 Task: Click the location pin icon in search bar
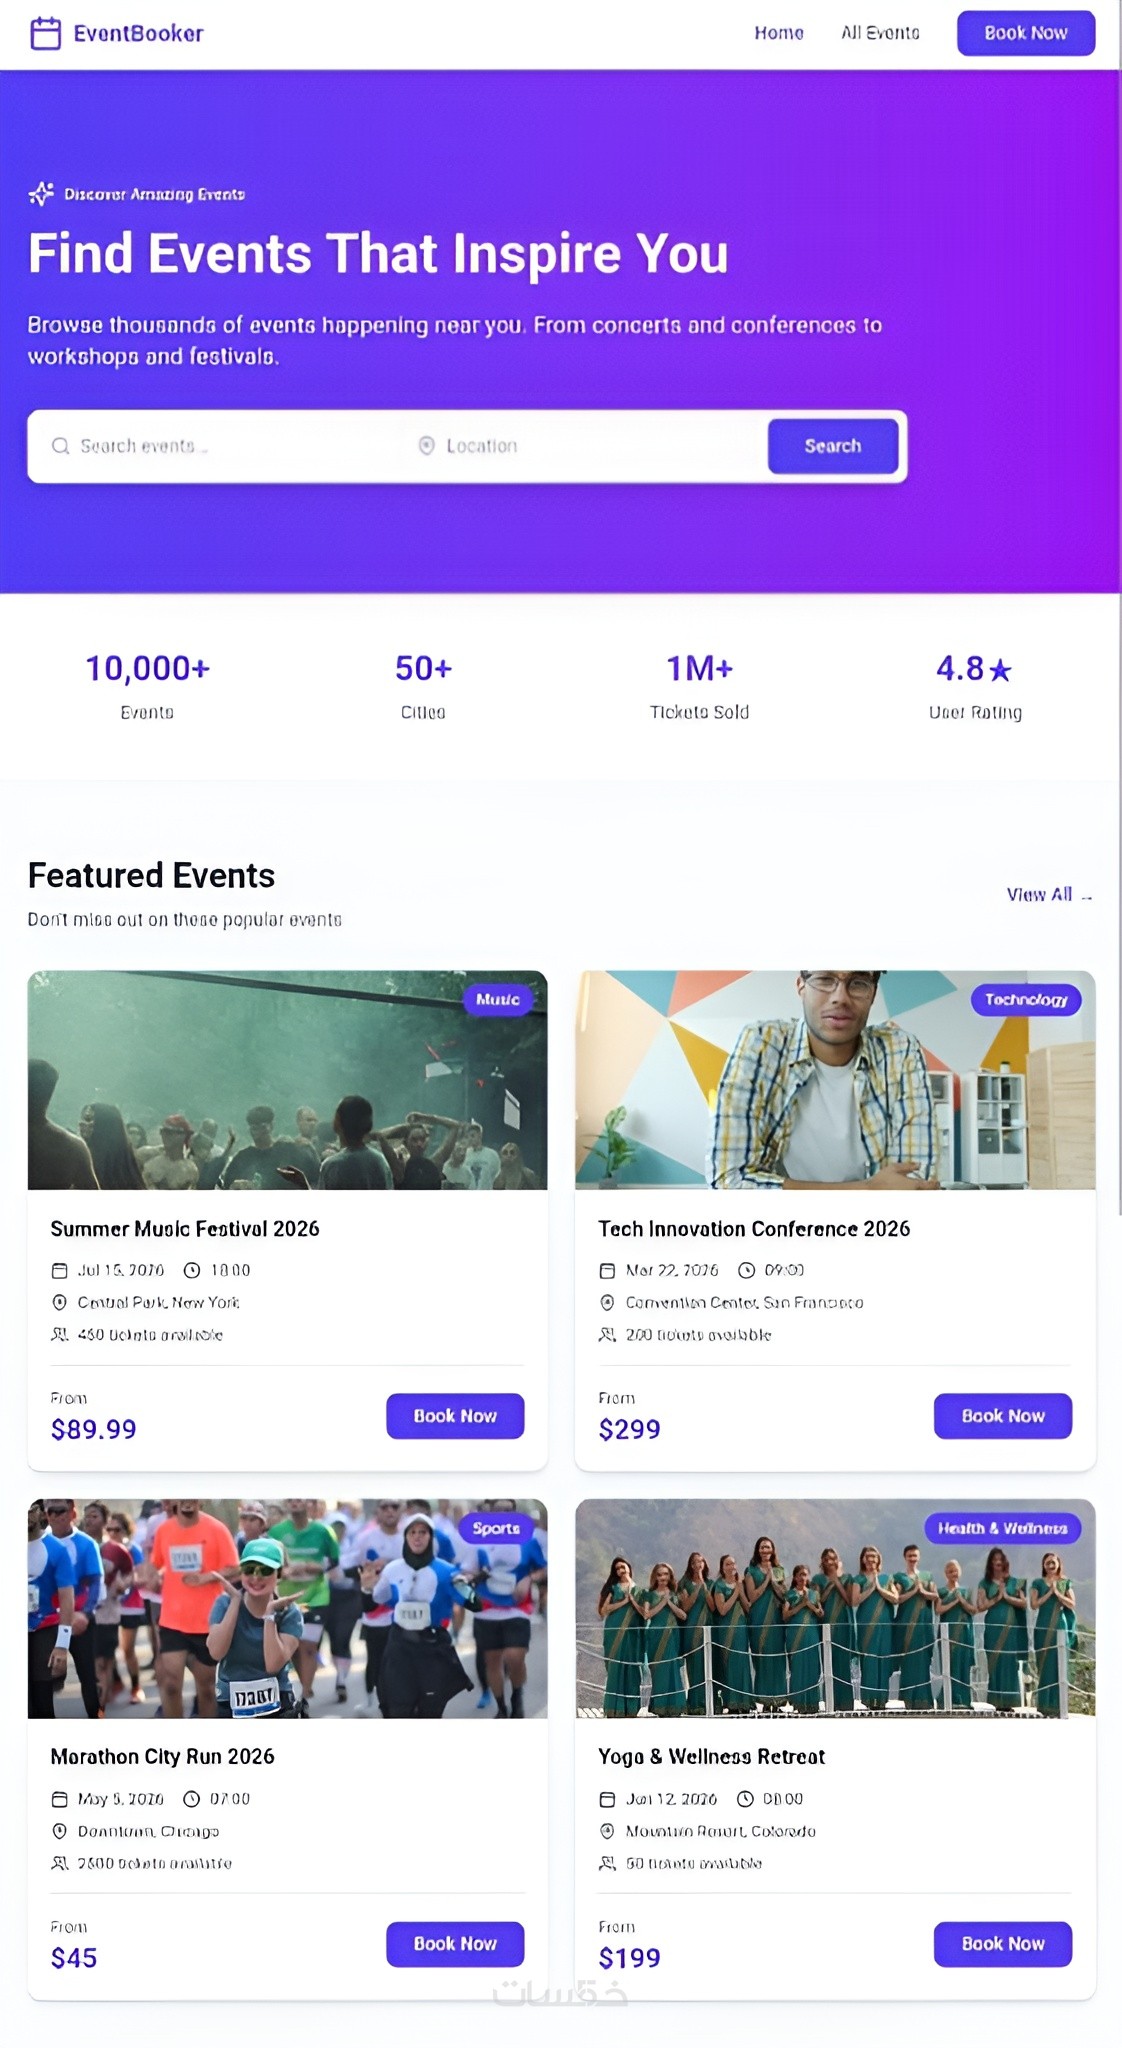tap(426, 446)
